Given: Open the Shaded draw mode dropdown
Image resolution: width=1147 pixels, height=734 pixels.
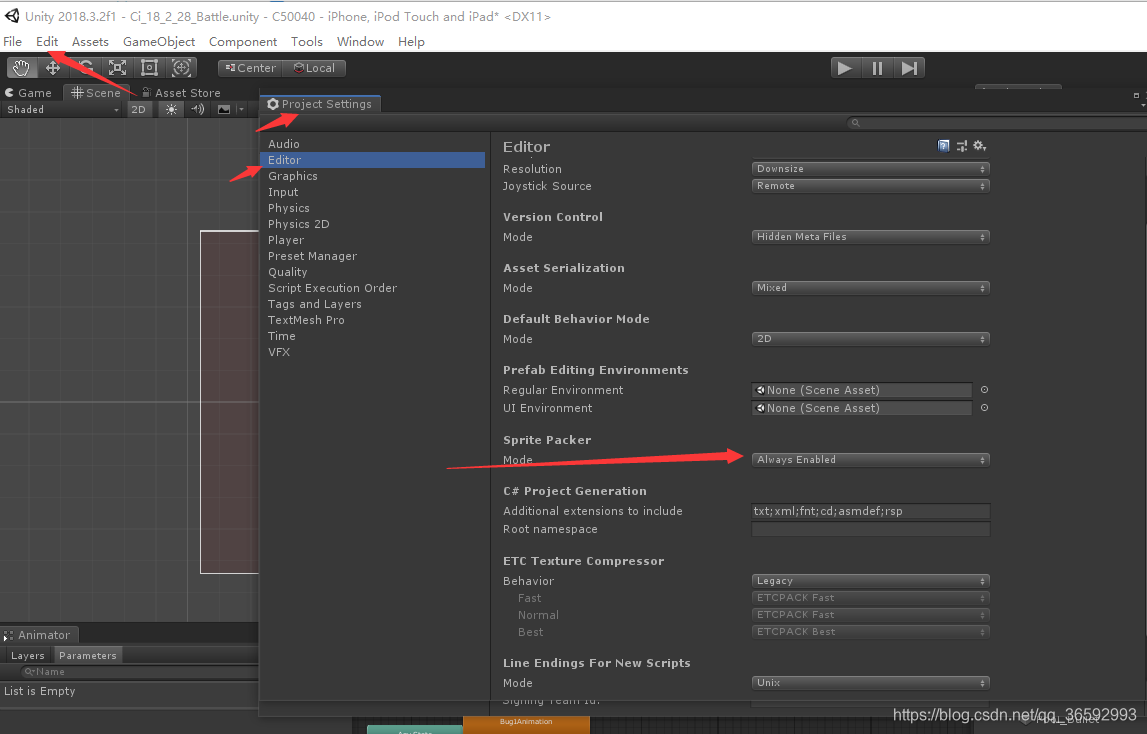Looking at the screenshot, I should coord(62,110).
